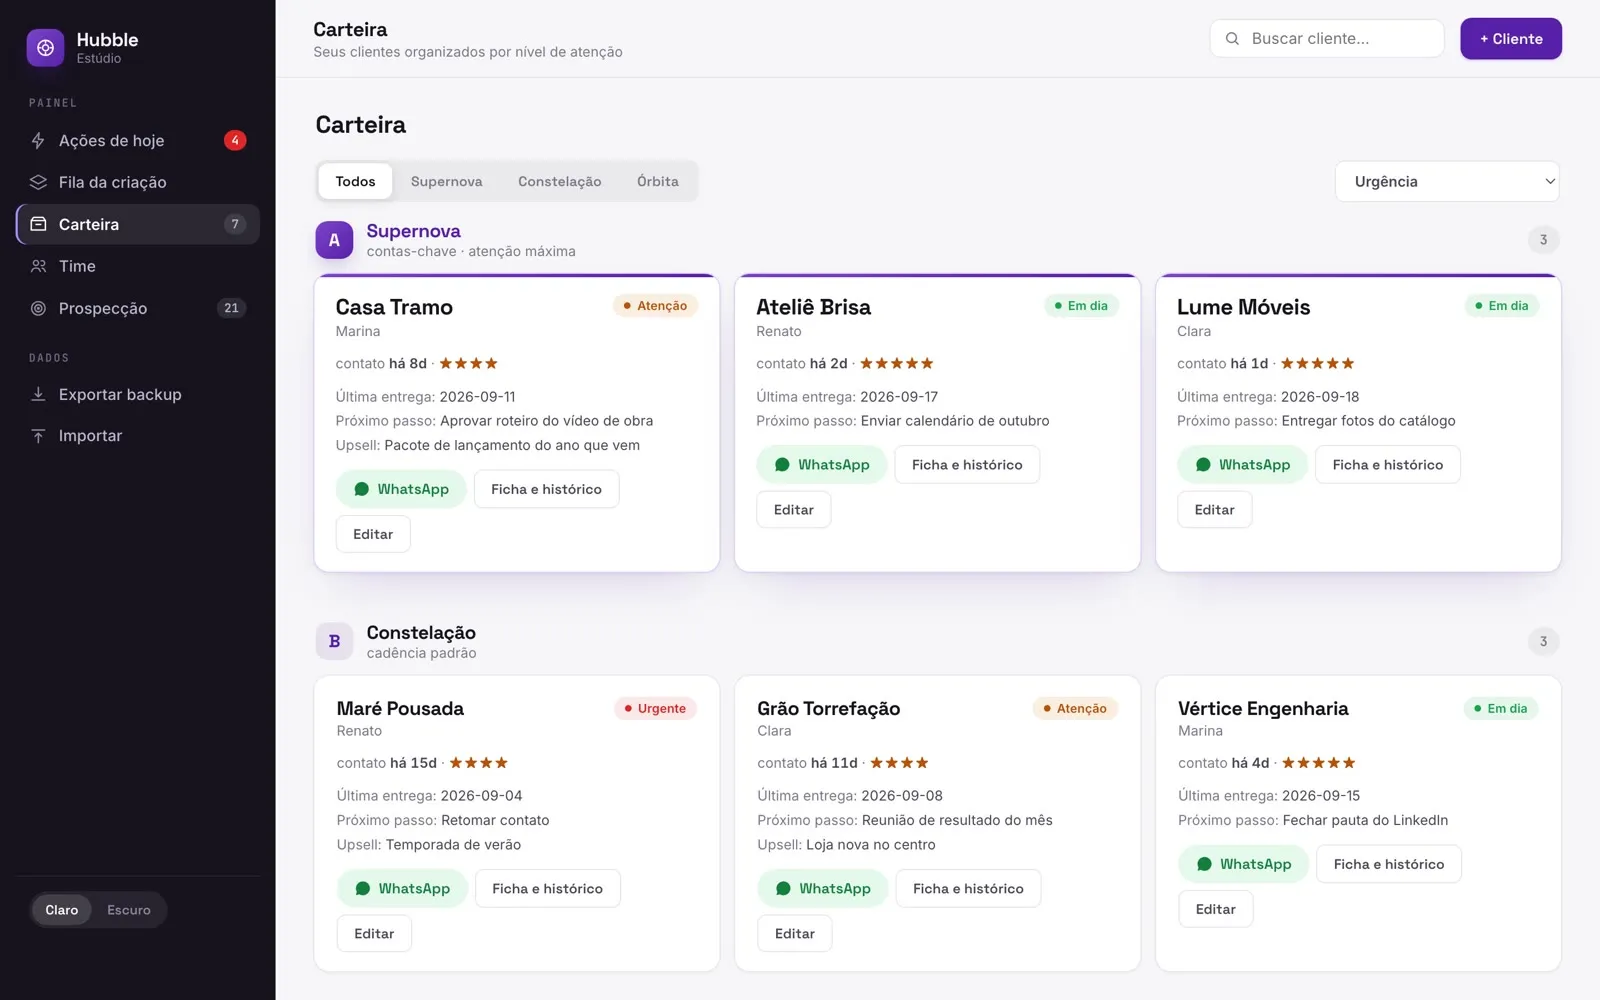Click the Supernova group A badge
The width and height of the screenshot is (1600, 1000).
point(334,240)
